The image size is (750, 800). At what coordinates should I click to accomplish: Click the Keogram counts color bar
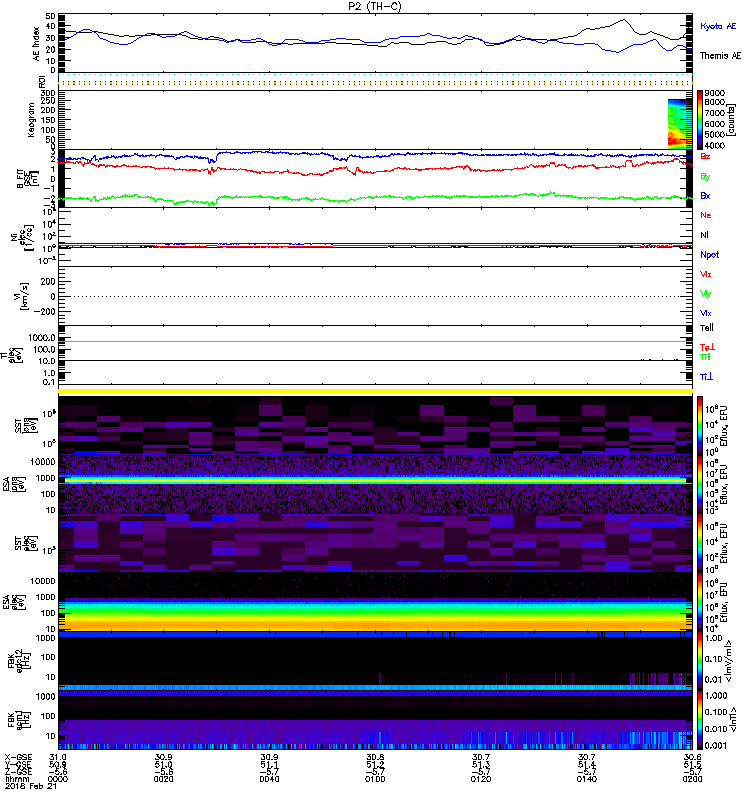[x=700, y=119]
